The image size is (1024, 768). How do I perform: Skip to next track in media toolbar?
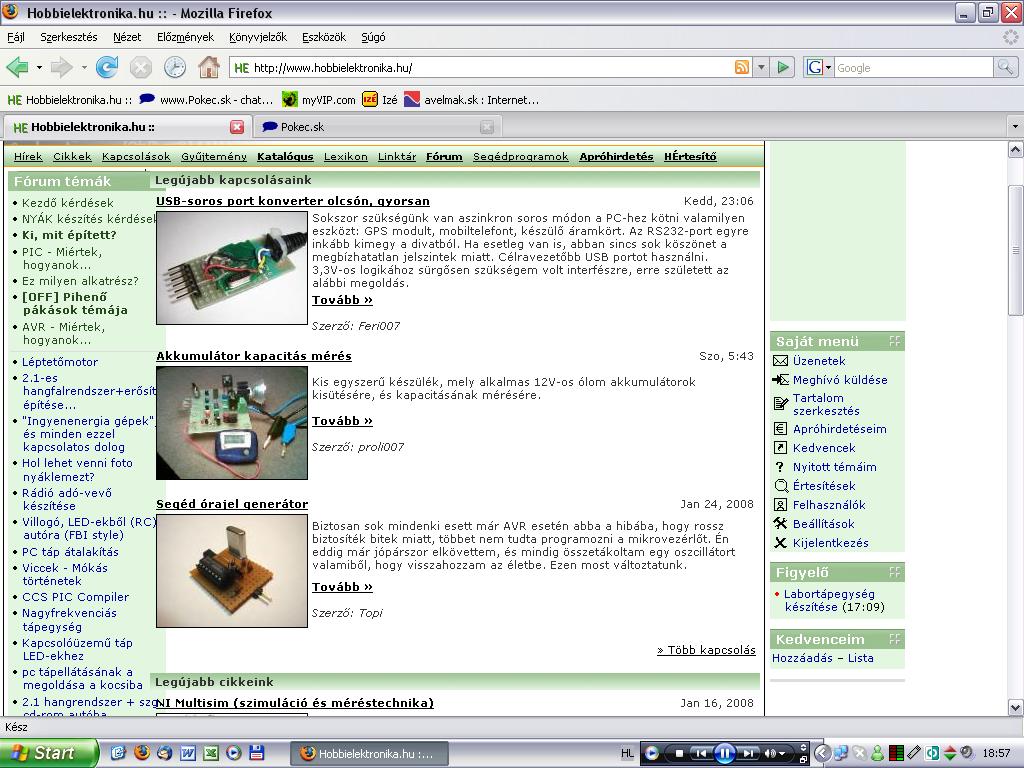[x=748, y=754]
